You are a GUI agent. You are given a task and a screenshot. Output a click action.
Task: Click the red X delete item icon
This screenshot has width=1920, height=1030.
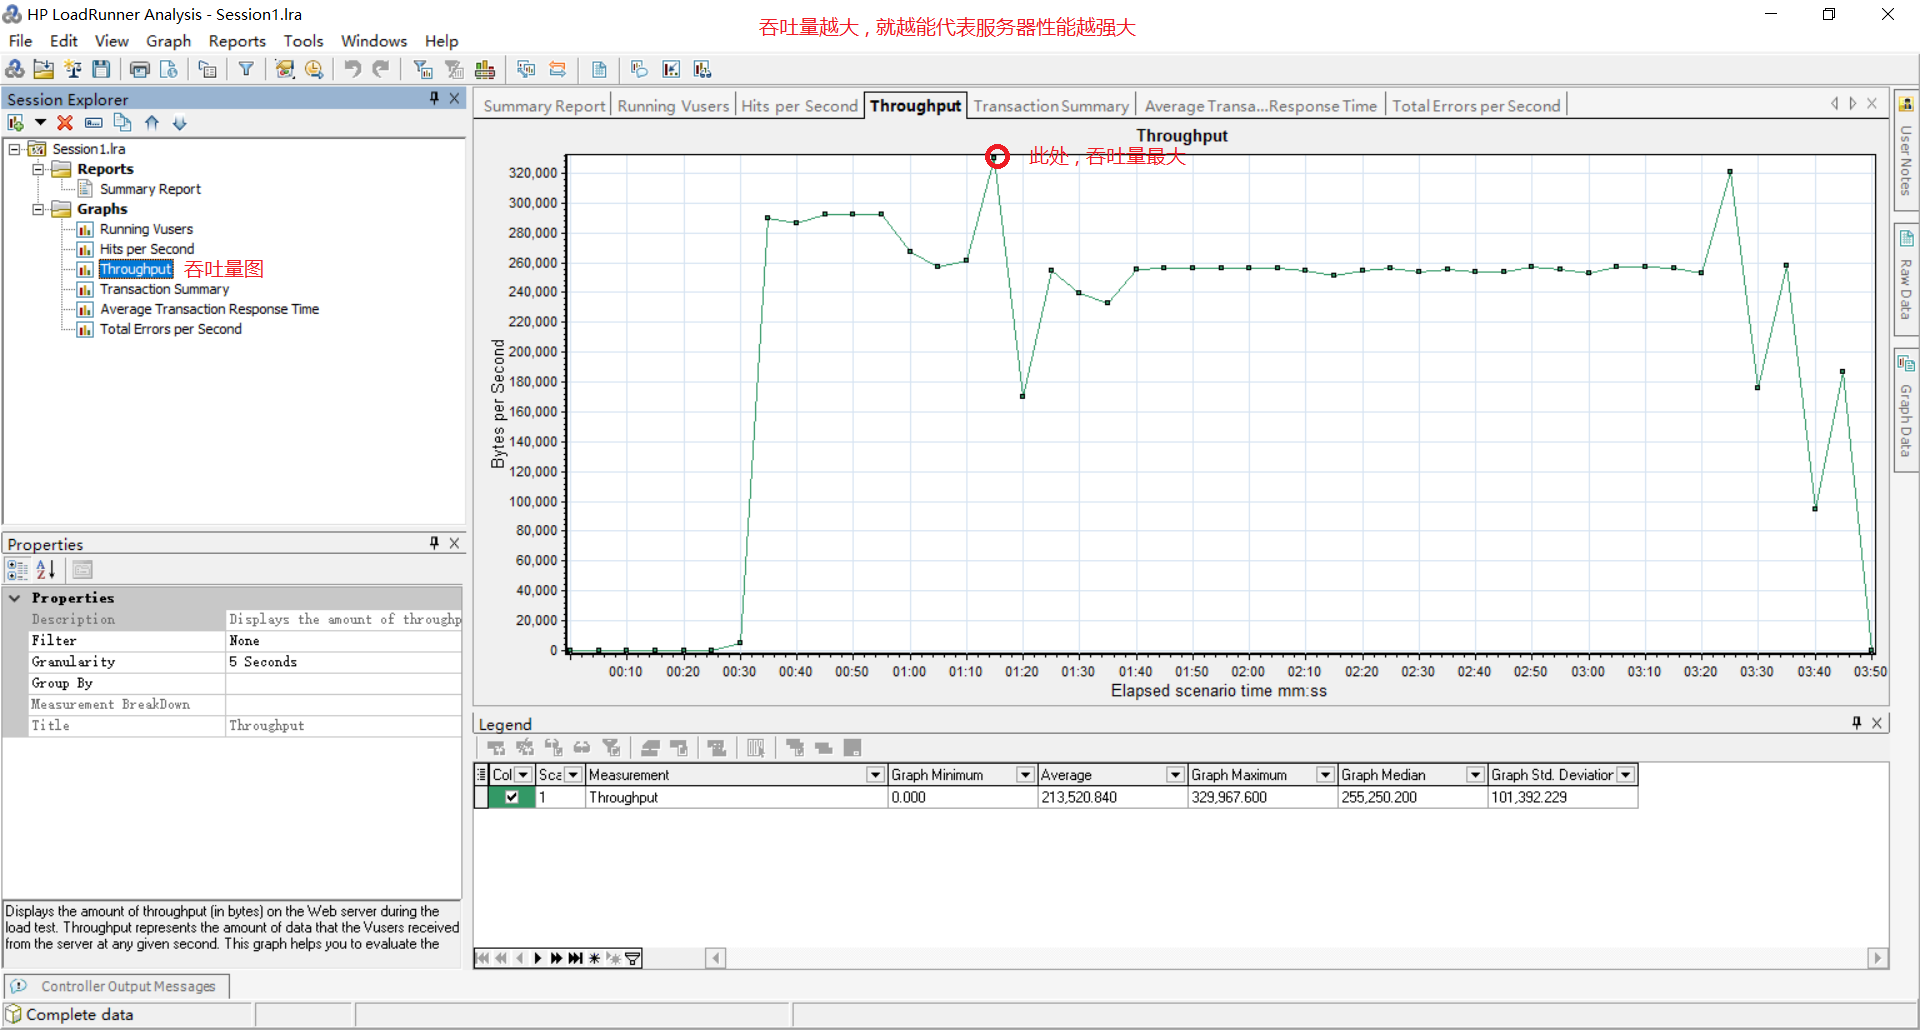point(65,123)
